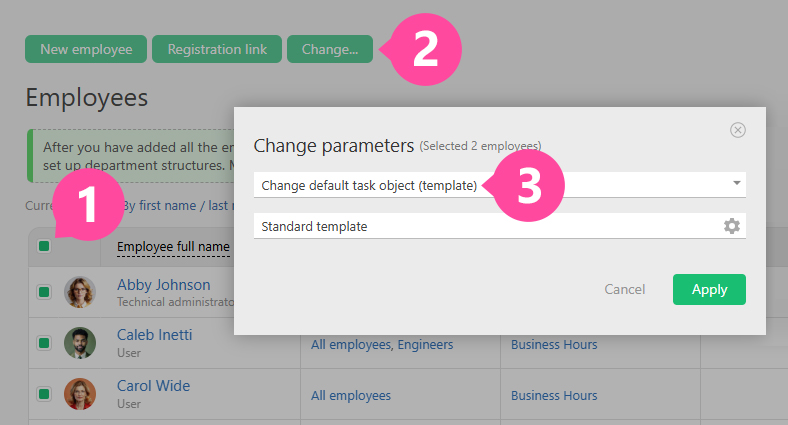This screenshot has width=788, height=425.
Task: Cancel the Change parameters dialog
Action: click(x=624, y=289)
